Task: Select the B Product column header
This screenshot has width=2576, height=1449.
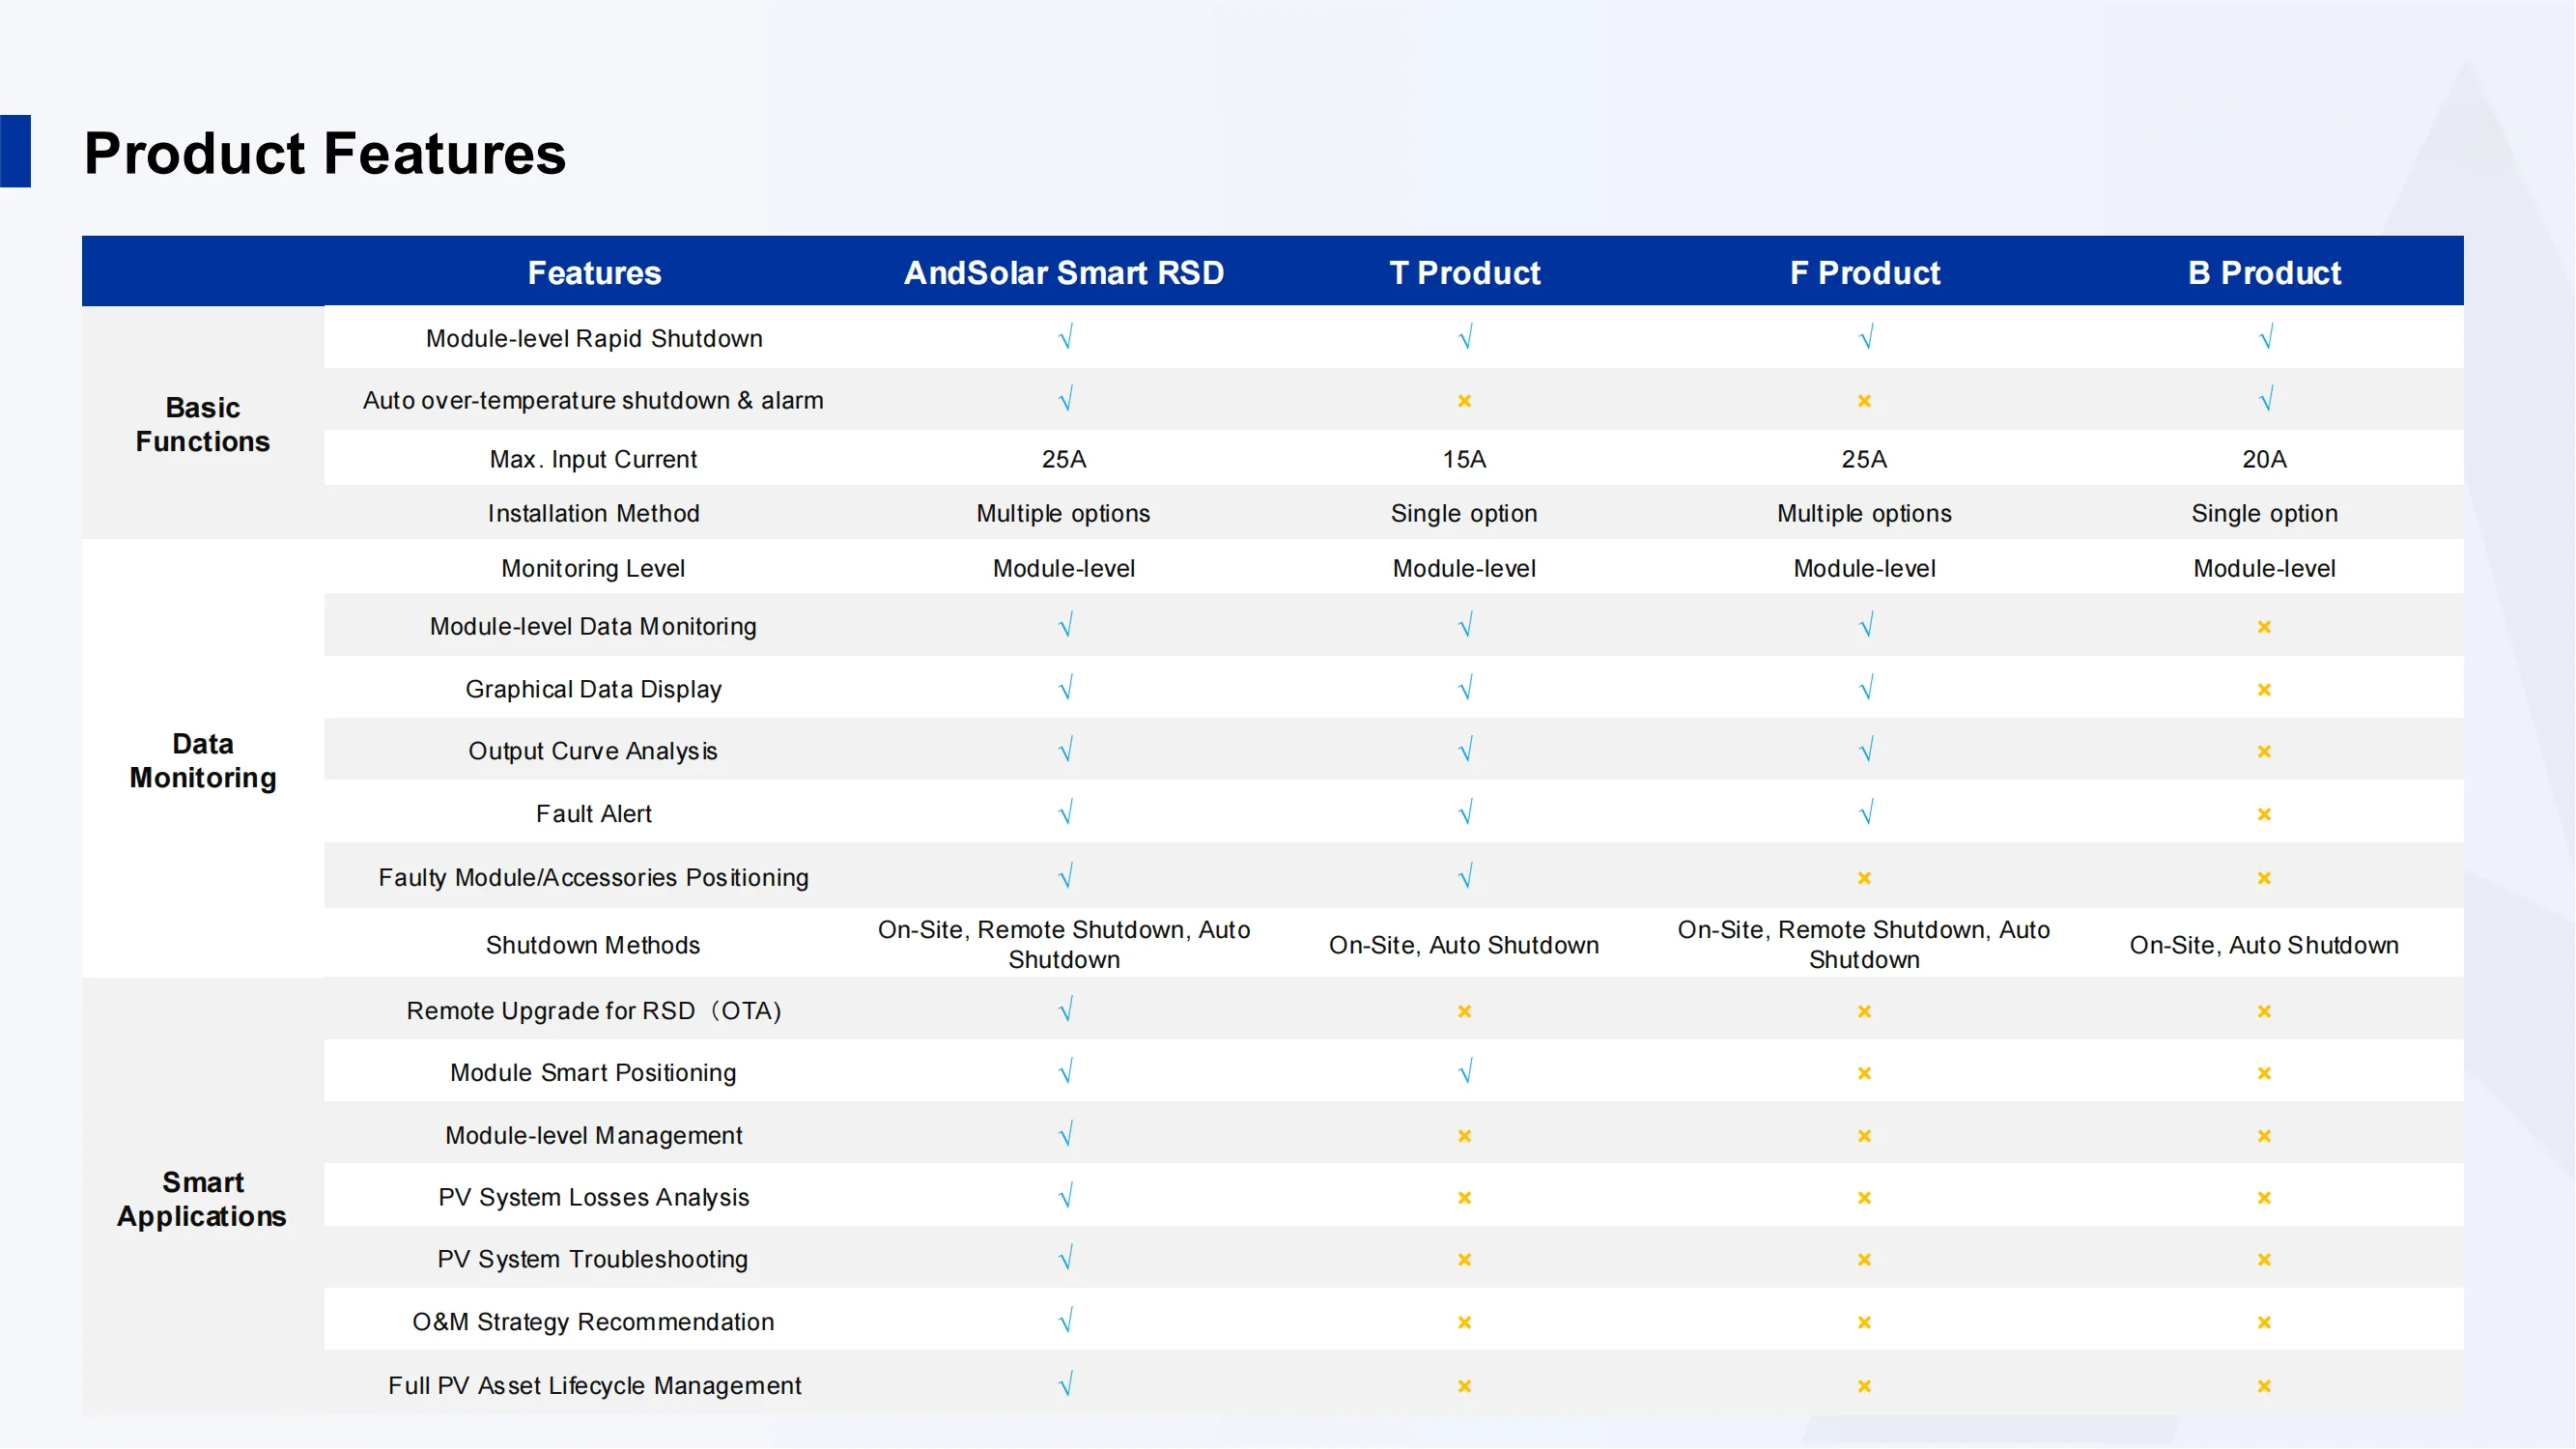Action: pos(2264,273)
